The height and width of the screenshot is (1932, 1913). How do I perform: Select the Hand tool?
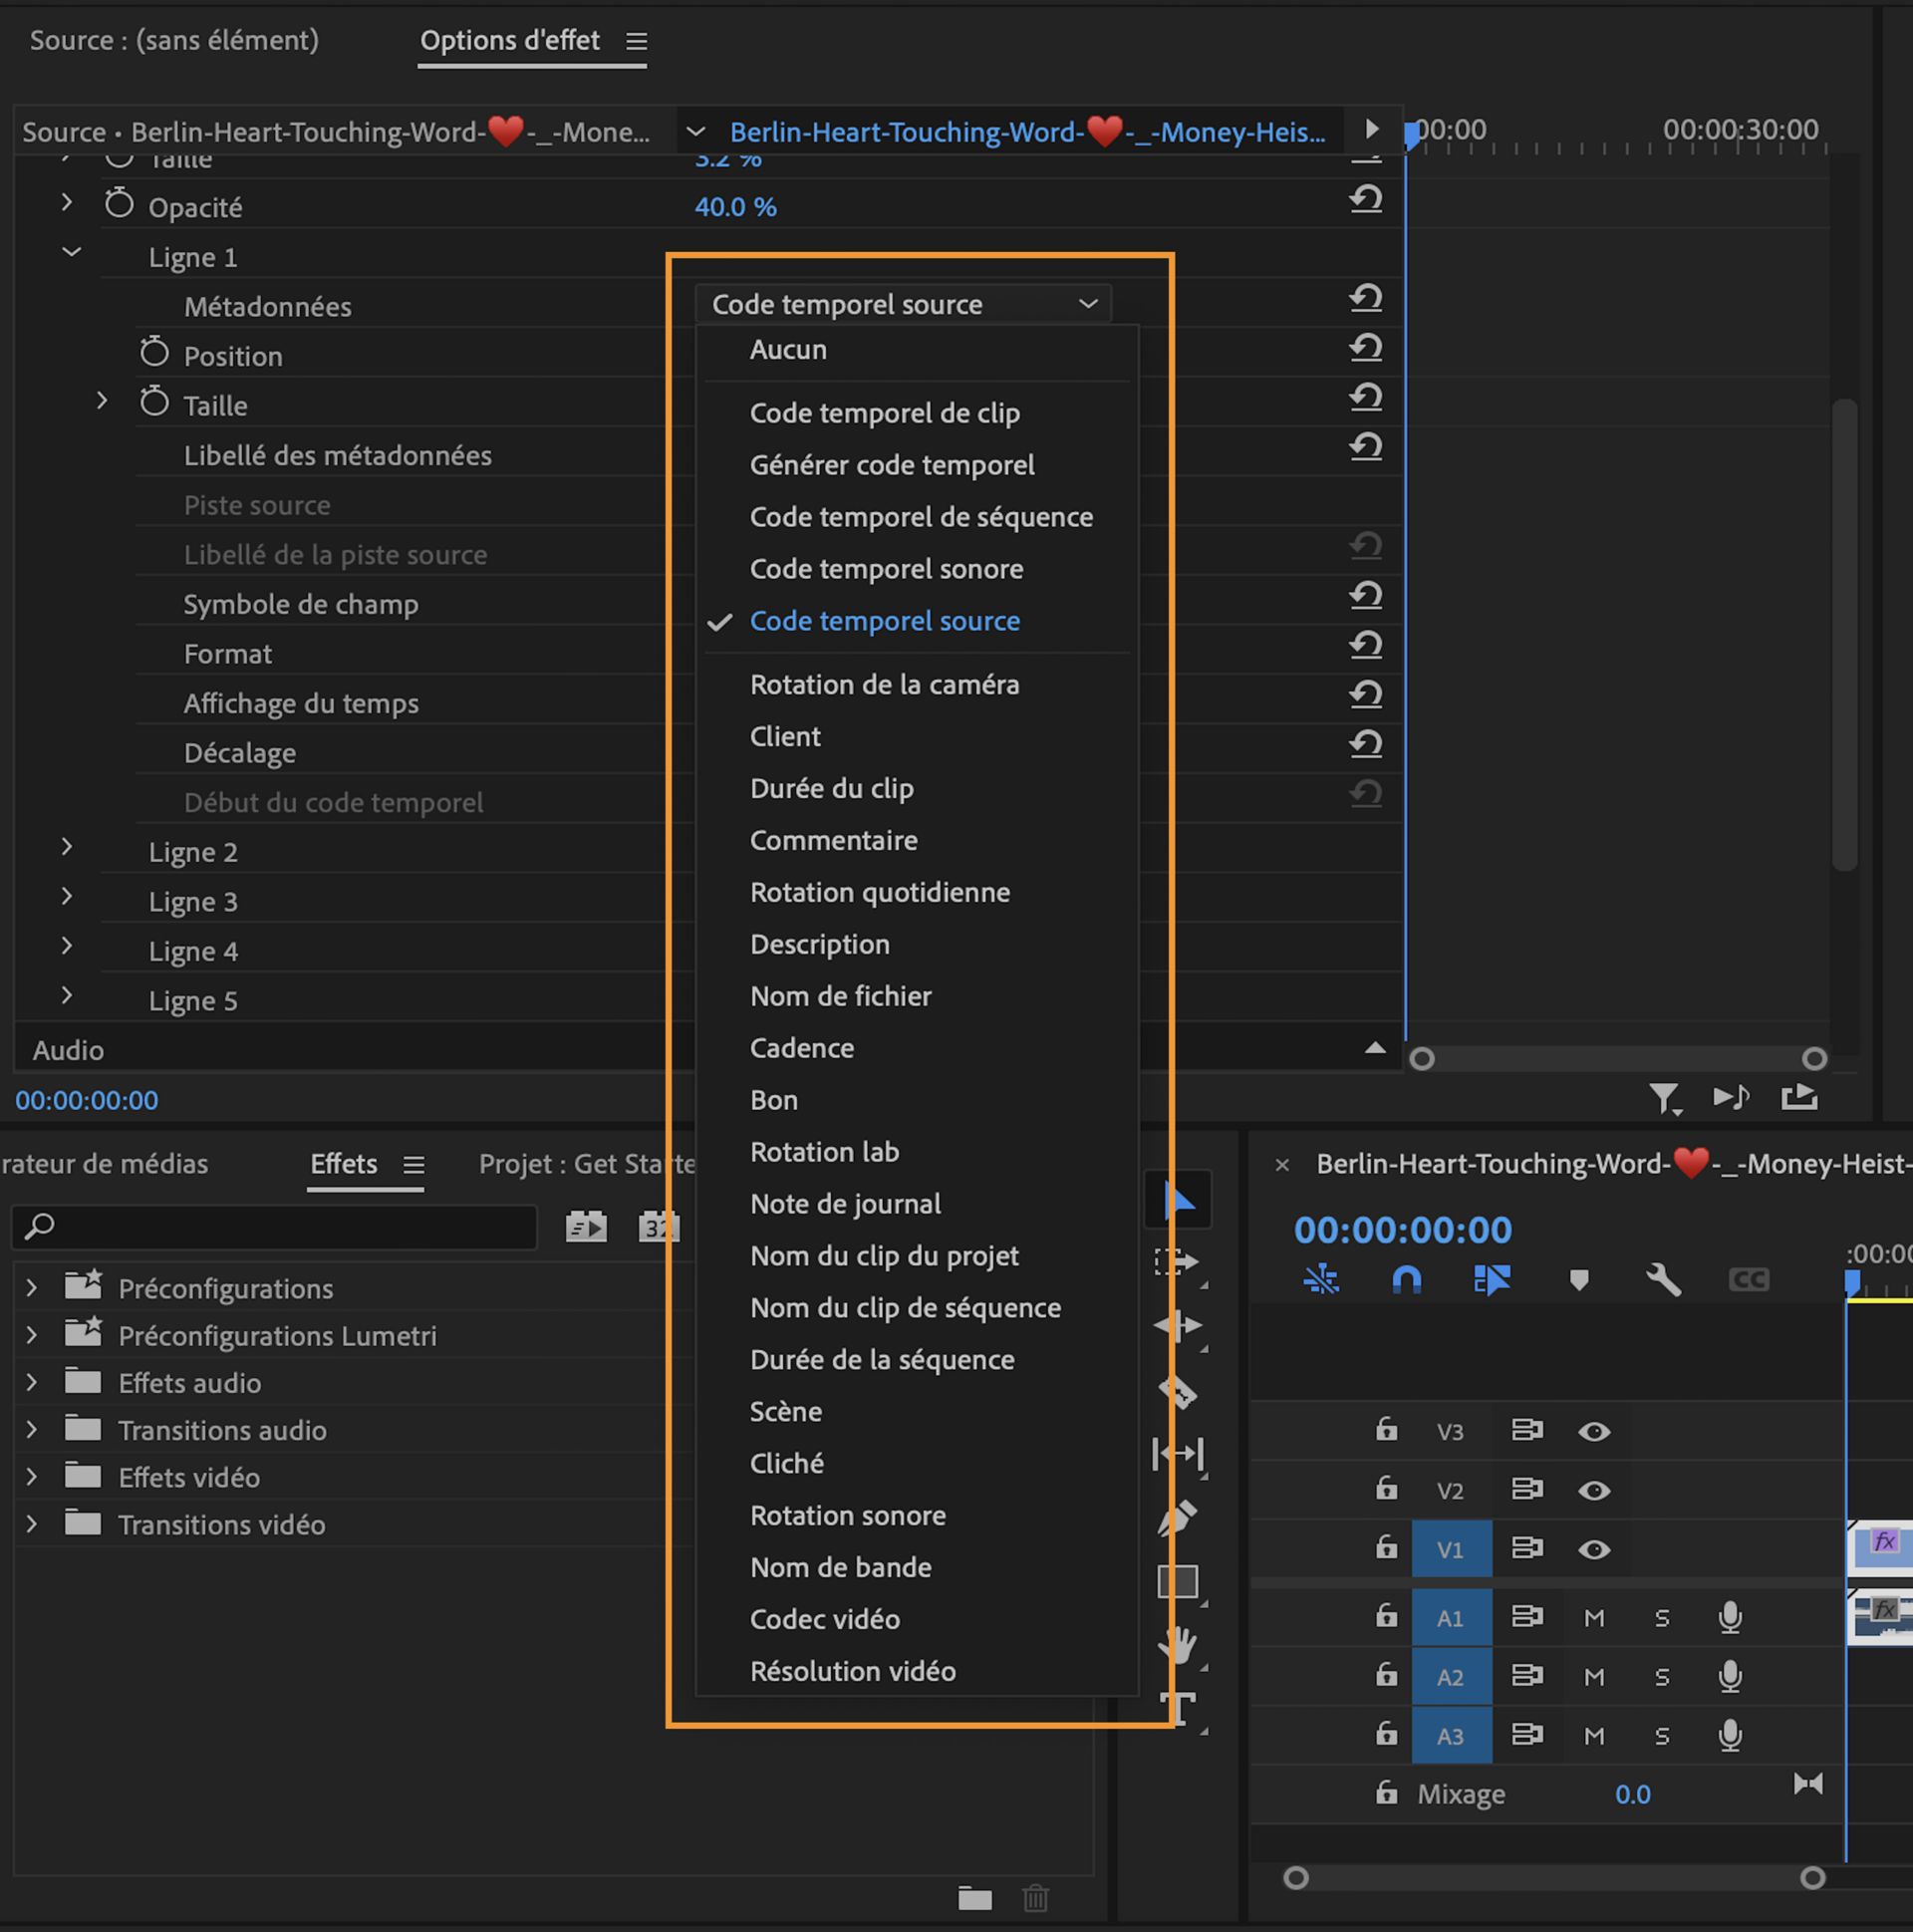1177,1646
